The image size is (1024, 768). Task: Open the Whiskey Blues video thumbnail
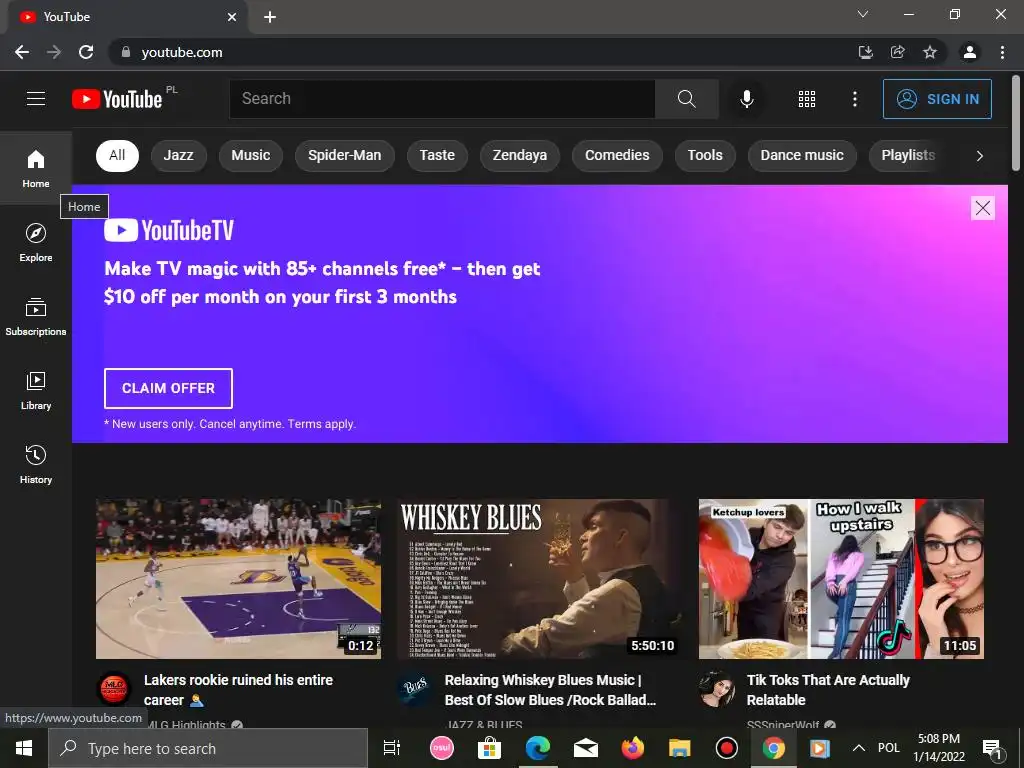point(540,579)
